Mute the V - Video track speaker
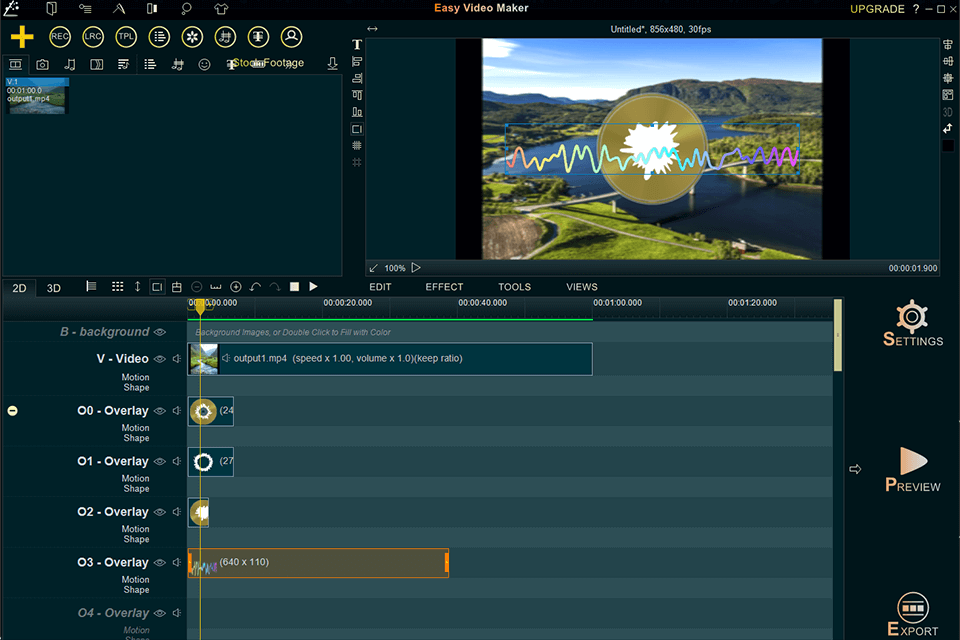 tap(177, 359)
